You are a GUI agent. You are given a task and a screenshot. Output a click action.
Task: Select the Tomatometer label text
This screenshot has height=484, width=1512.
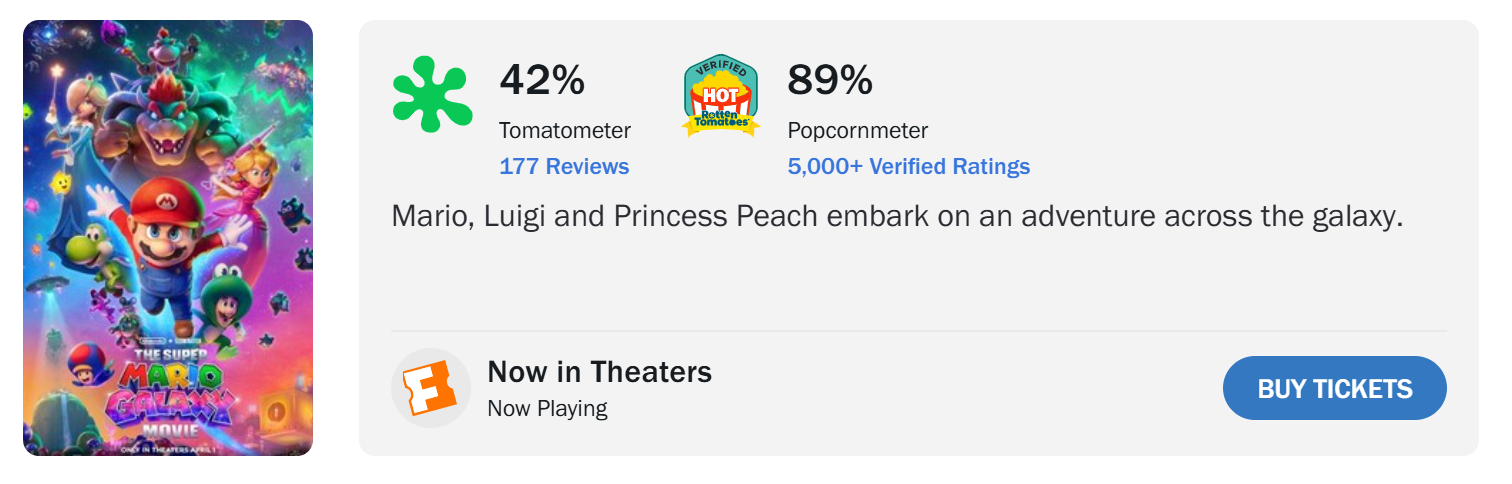565,131
